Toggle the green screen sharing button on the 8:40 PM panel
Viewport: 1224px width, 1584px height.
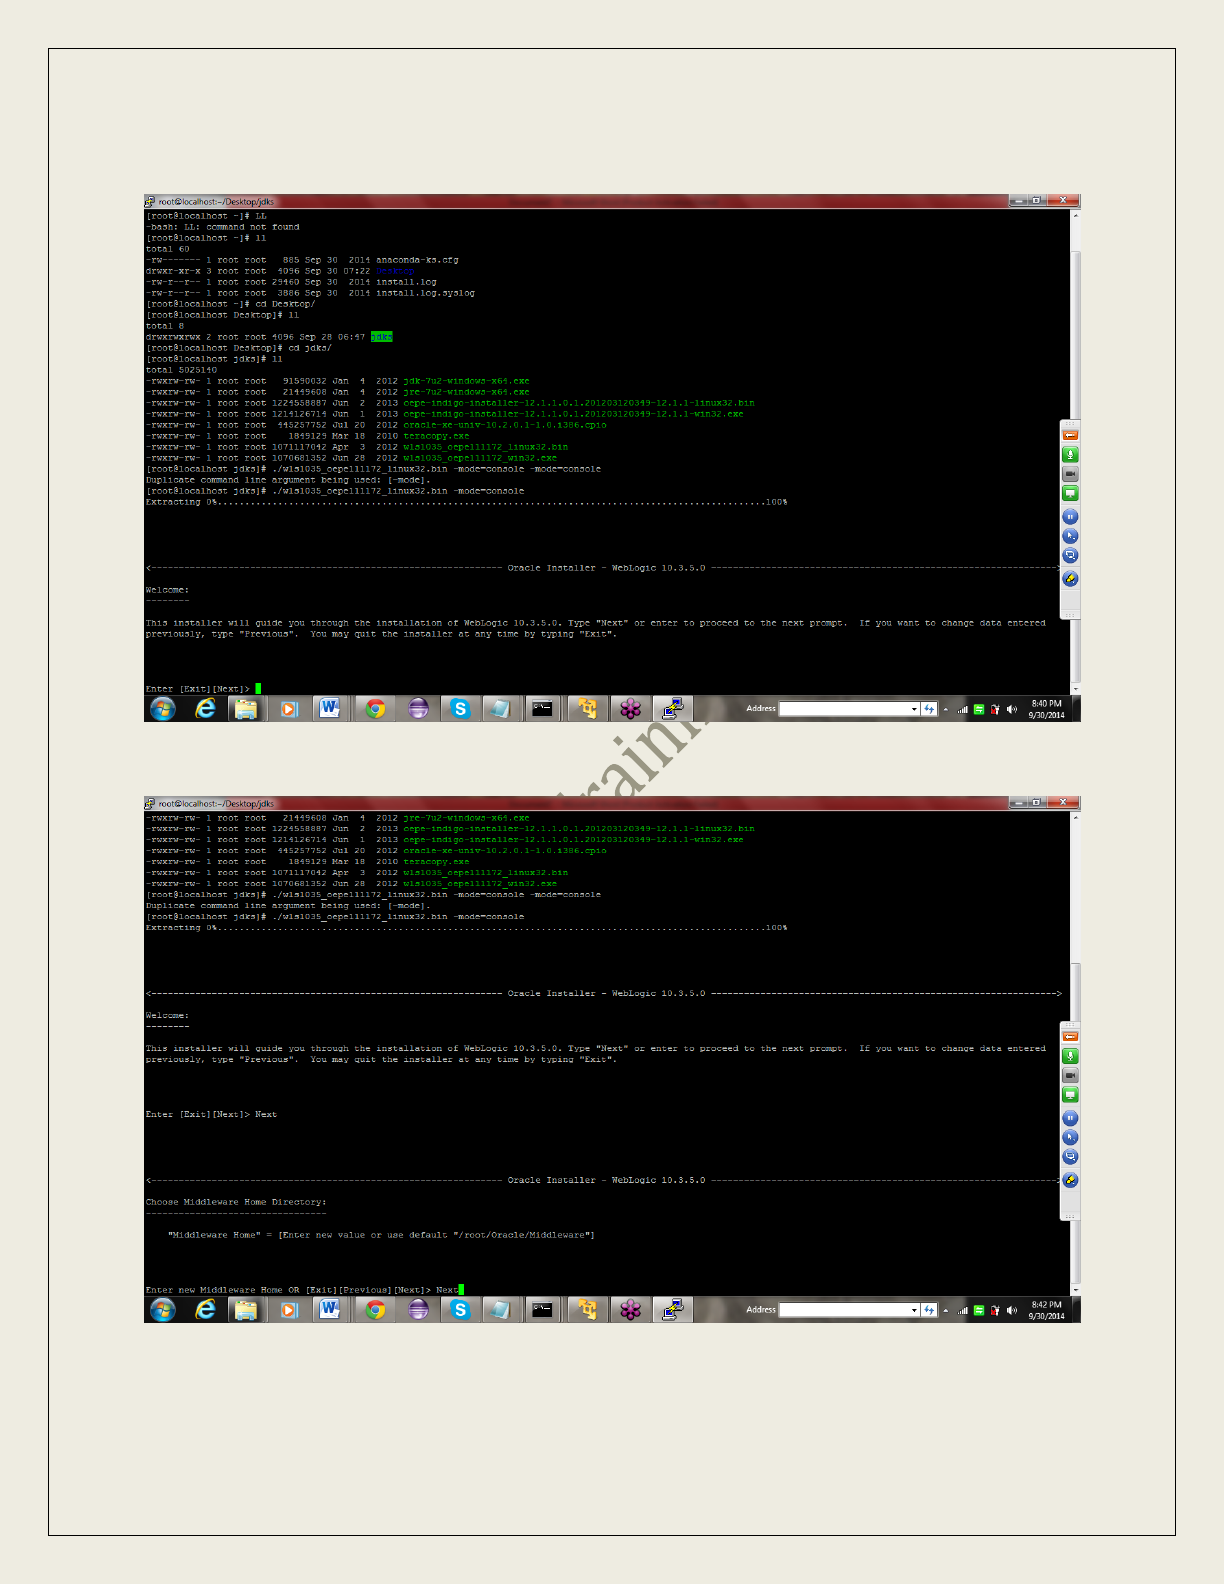[1070, 493]
